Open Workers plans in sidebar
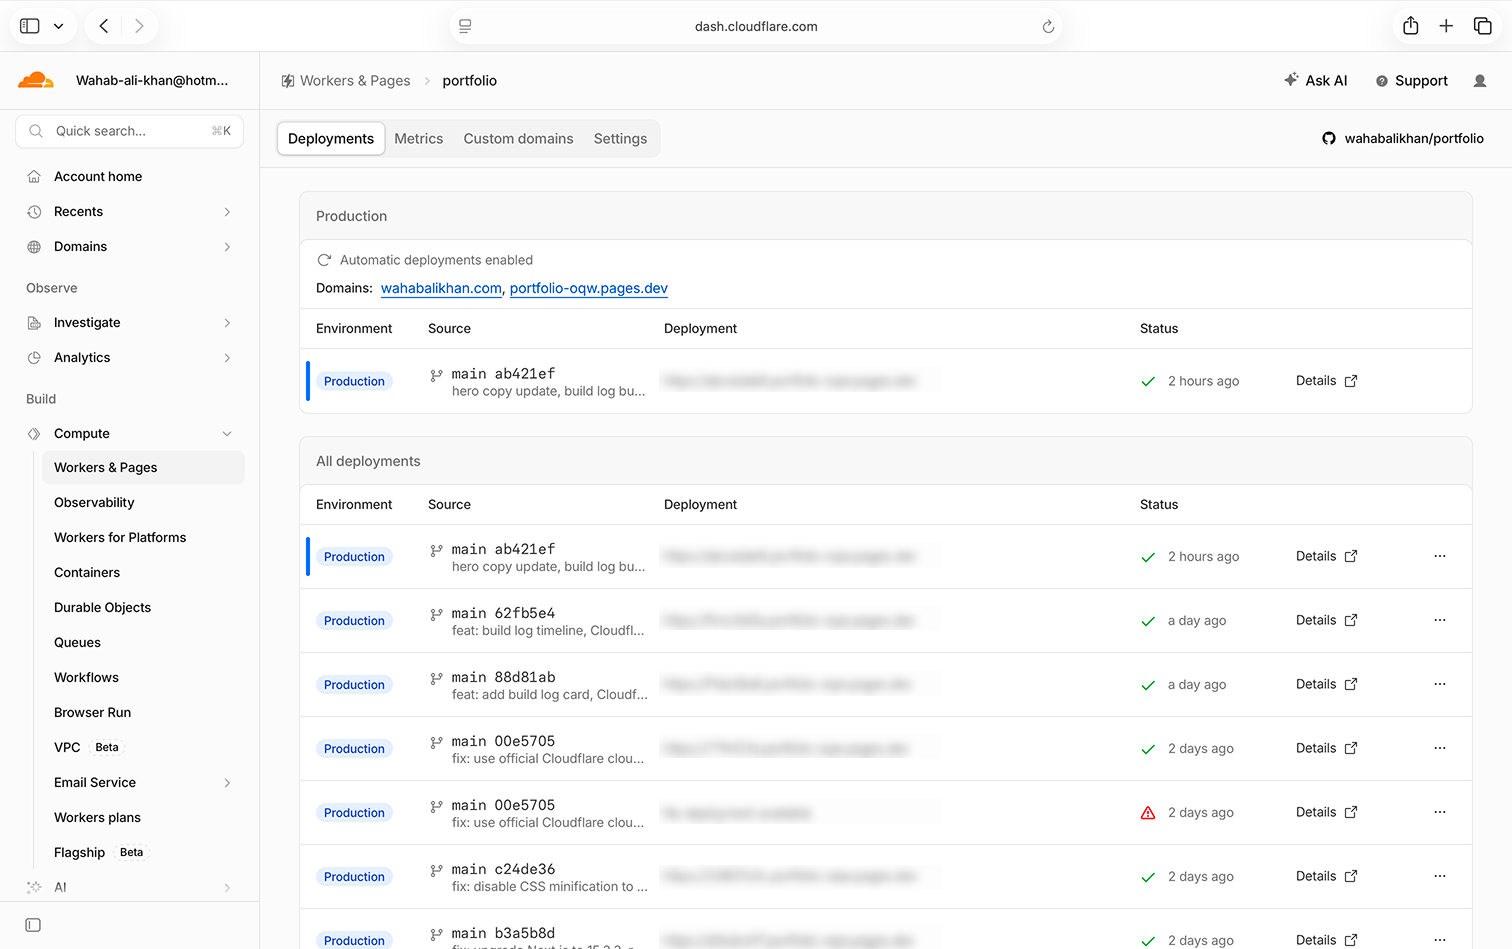This screenshot has height=949, width=1512. [x=97, y=818]
